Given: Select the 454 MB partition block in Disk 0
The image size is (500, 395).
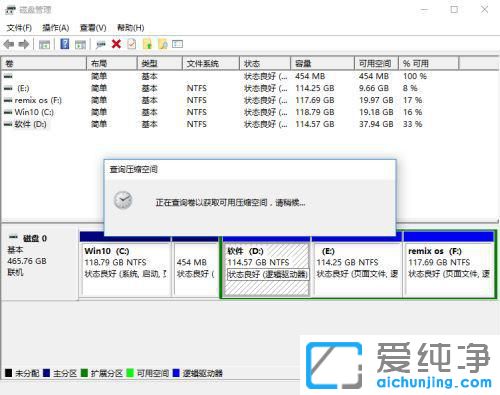Looking at the screenshot, I should [x=196, y=269].
